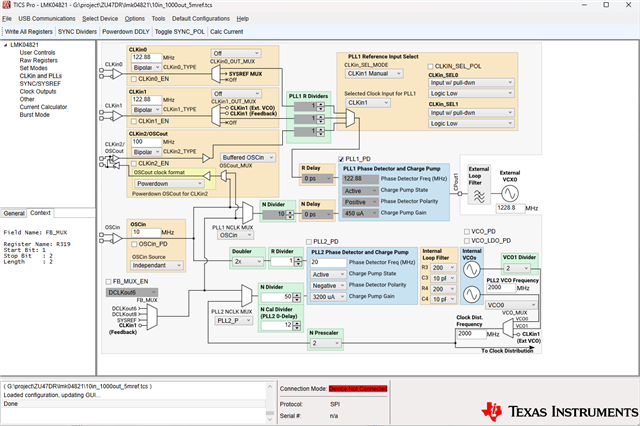Viewport: 640px width, 426px height.
Task: Open the N Prescaler dropdown
Action: click(x=325, y=344)
